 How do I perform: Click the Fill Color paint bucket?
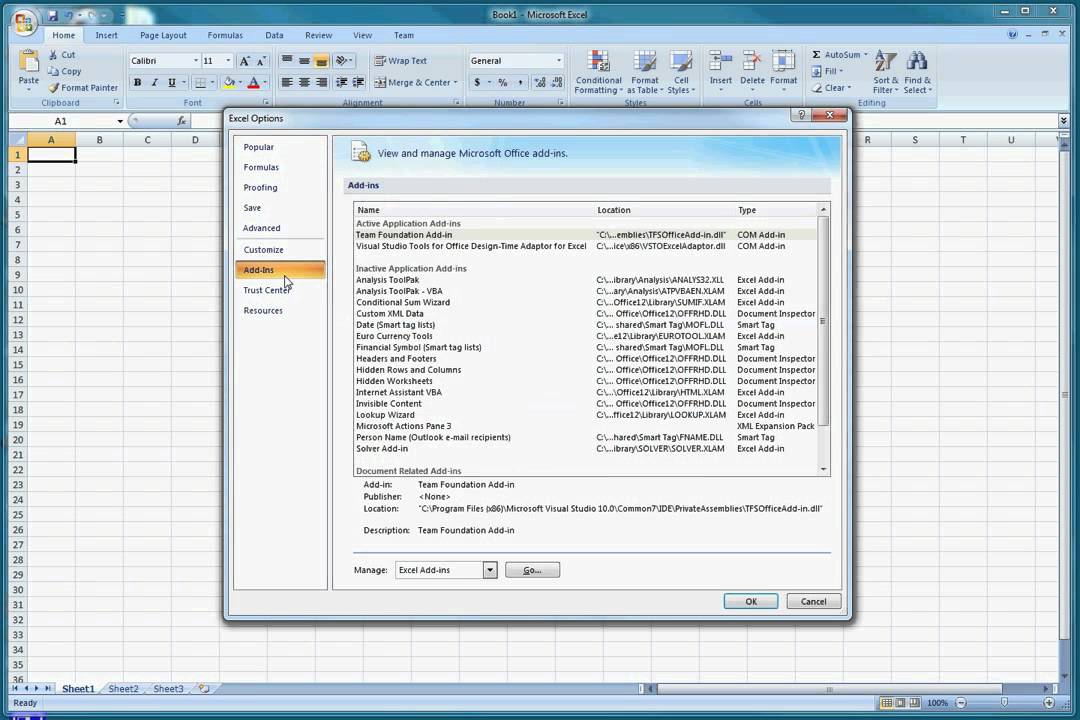[x=229, y=82]
